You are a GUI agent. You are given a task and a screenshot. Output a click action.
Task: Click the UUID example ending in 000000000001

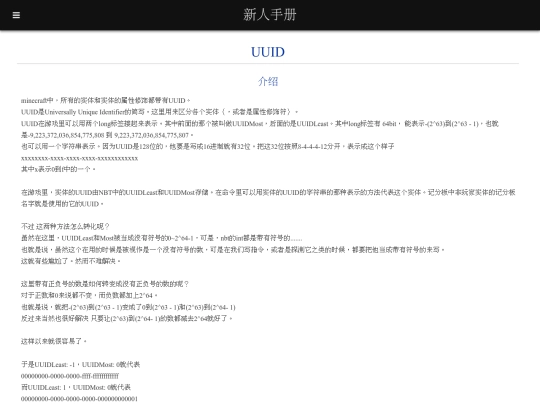(79, 399)
